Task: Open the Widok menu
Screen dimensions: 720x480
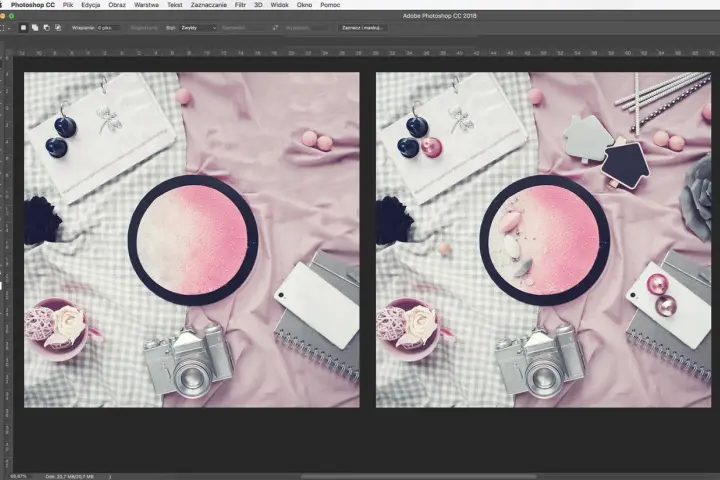Action: coord(280,5)
